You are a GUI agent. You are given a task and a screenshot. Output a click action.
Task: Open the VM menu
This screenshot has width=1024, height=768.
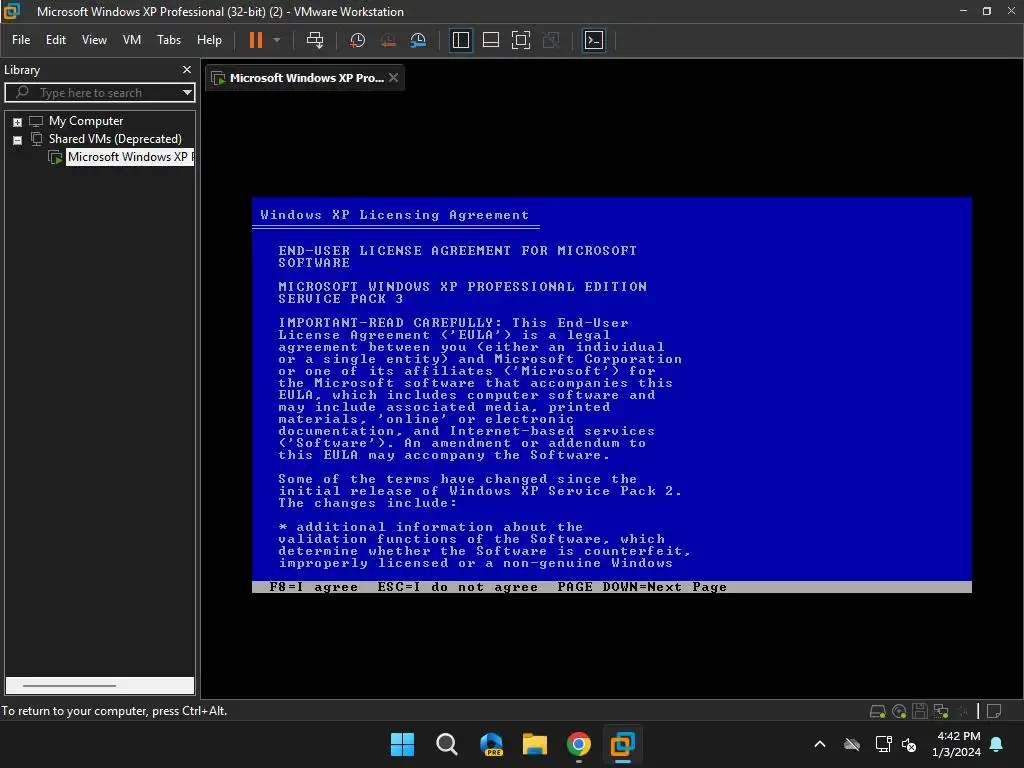132,40
